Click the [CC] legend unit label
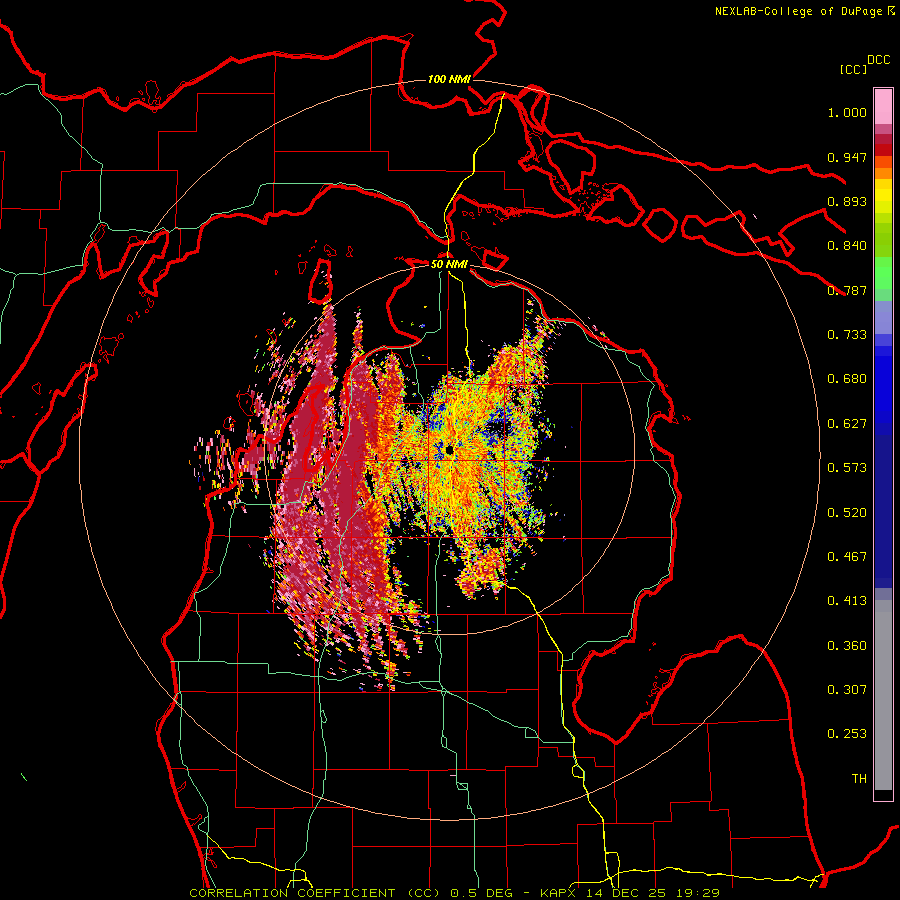900x900 pixels. click(x=854, y=69)
